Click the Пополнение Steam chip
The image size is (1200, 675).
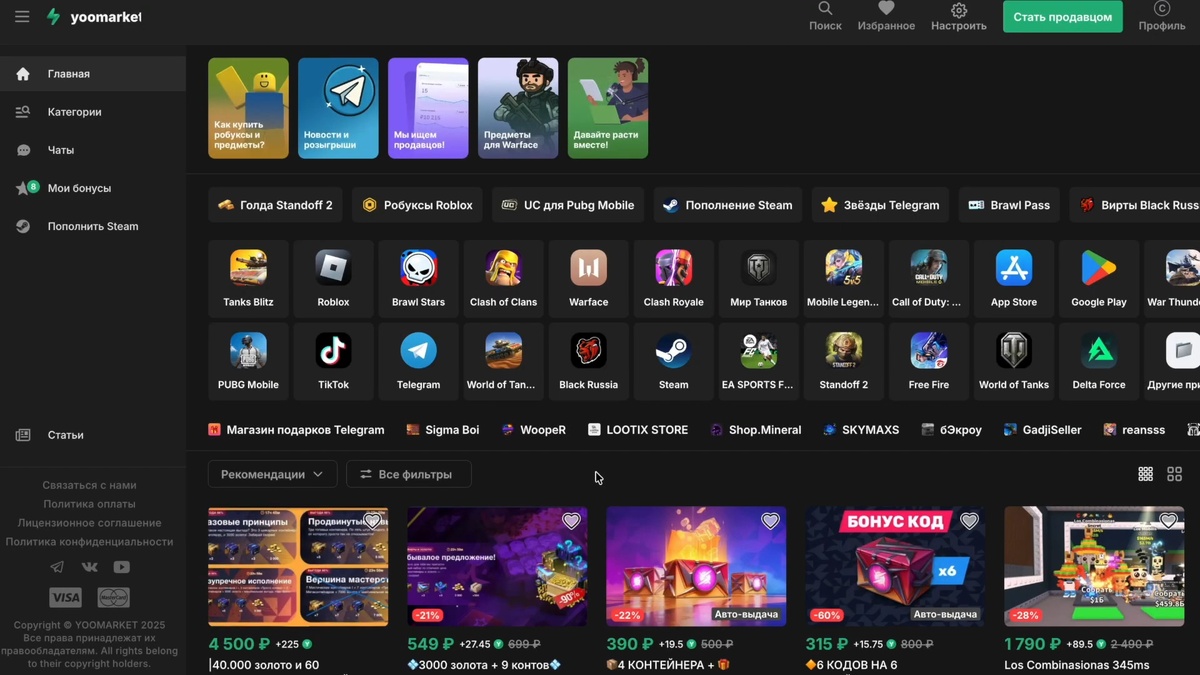[x=728, y=205]
